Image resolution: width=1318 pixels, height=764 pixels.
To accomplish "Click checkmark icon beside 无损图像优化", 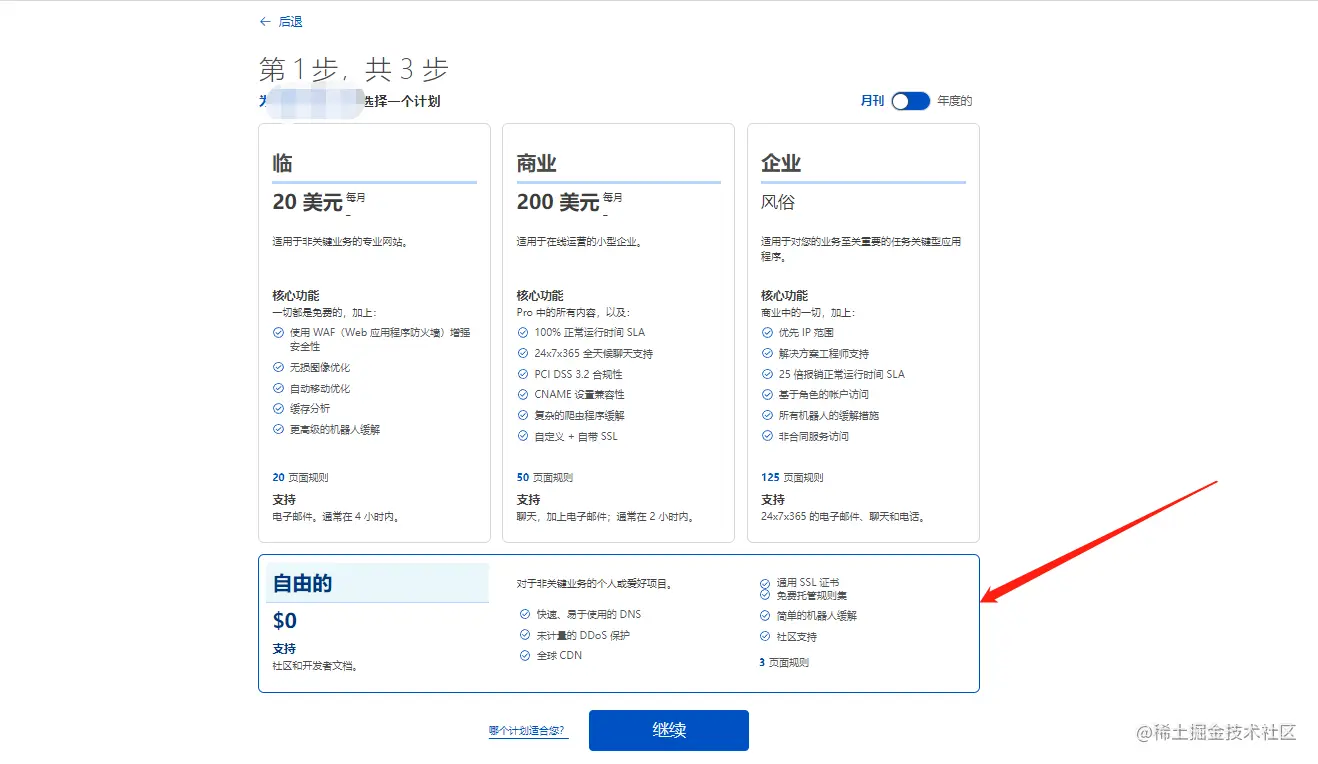I will pyautogui.click(x=278, y=367).
